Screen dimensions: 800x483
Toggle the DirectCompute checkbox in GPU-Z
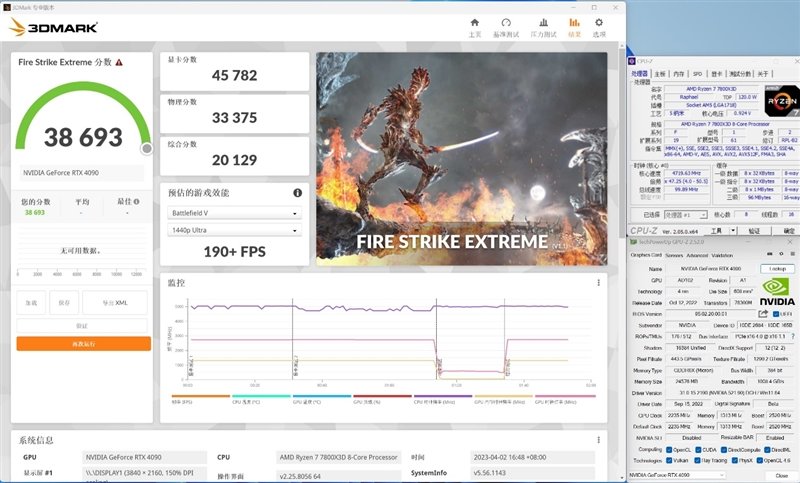tap(723, 450)
